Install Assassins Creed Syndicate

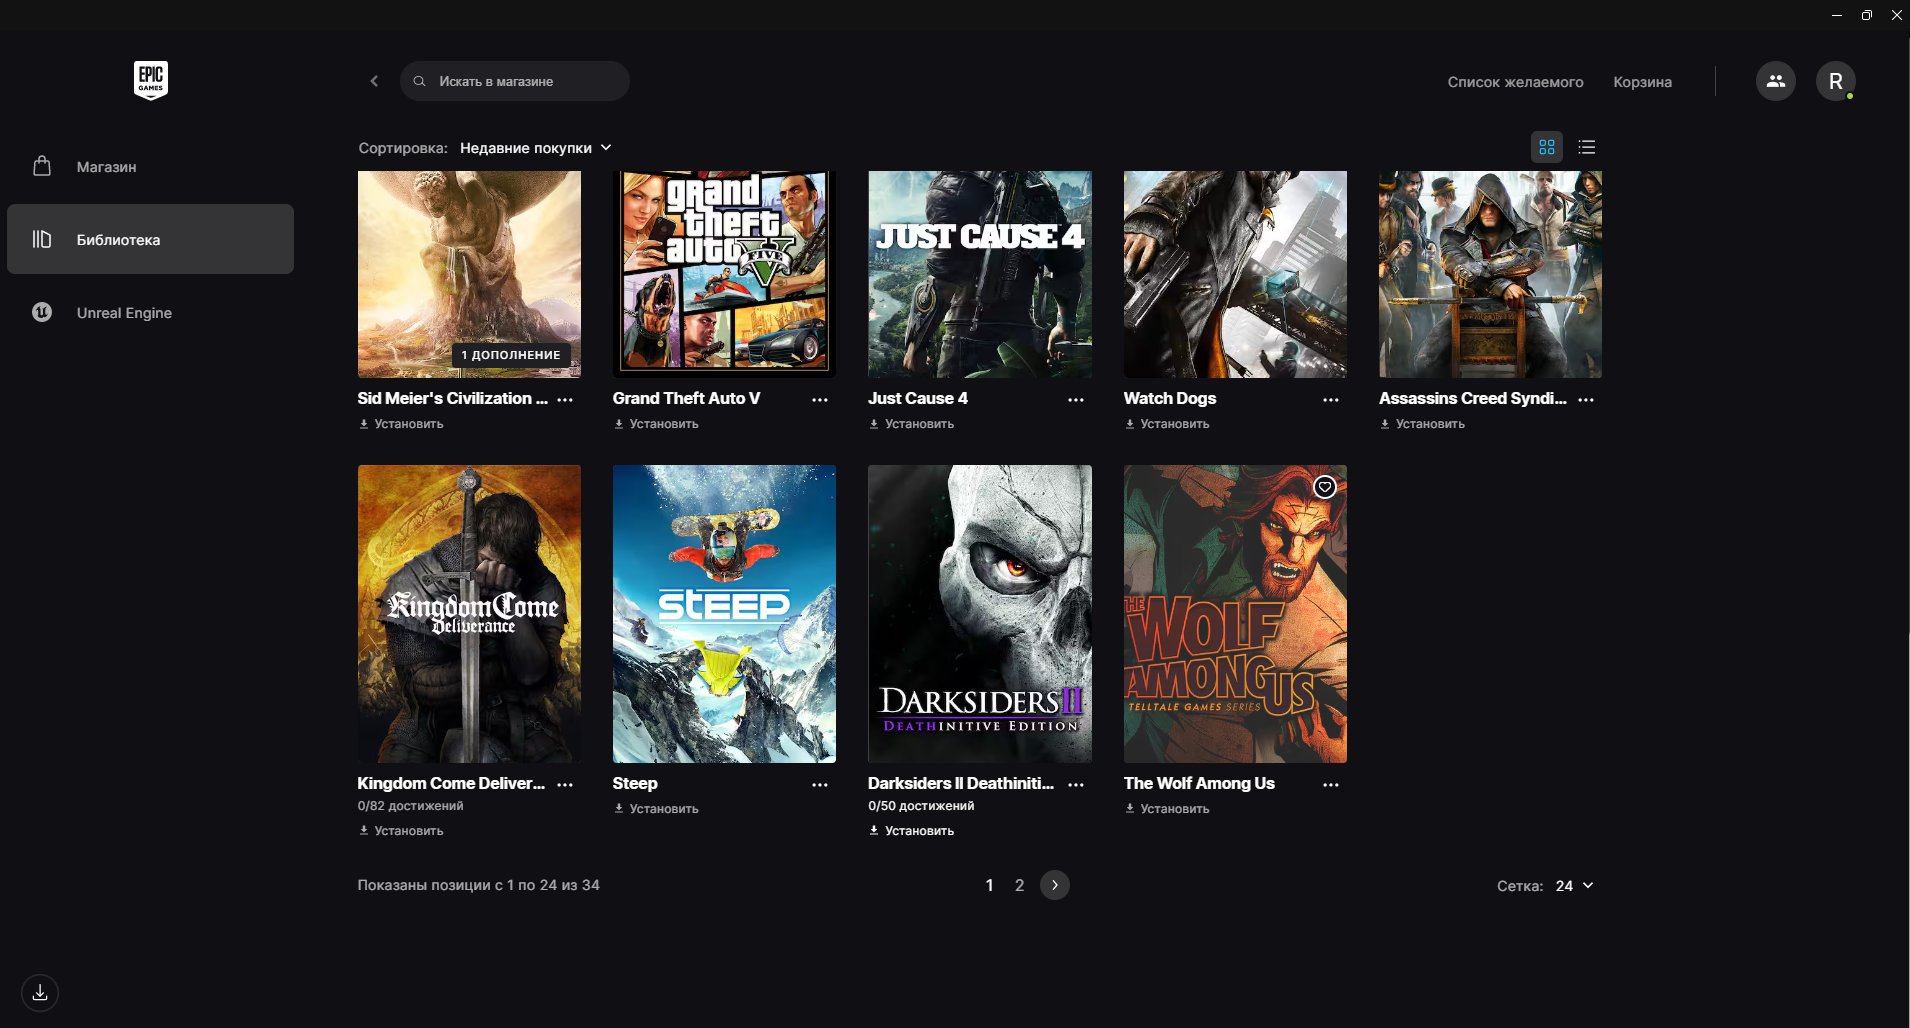1422,424
